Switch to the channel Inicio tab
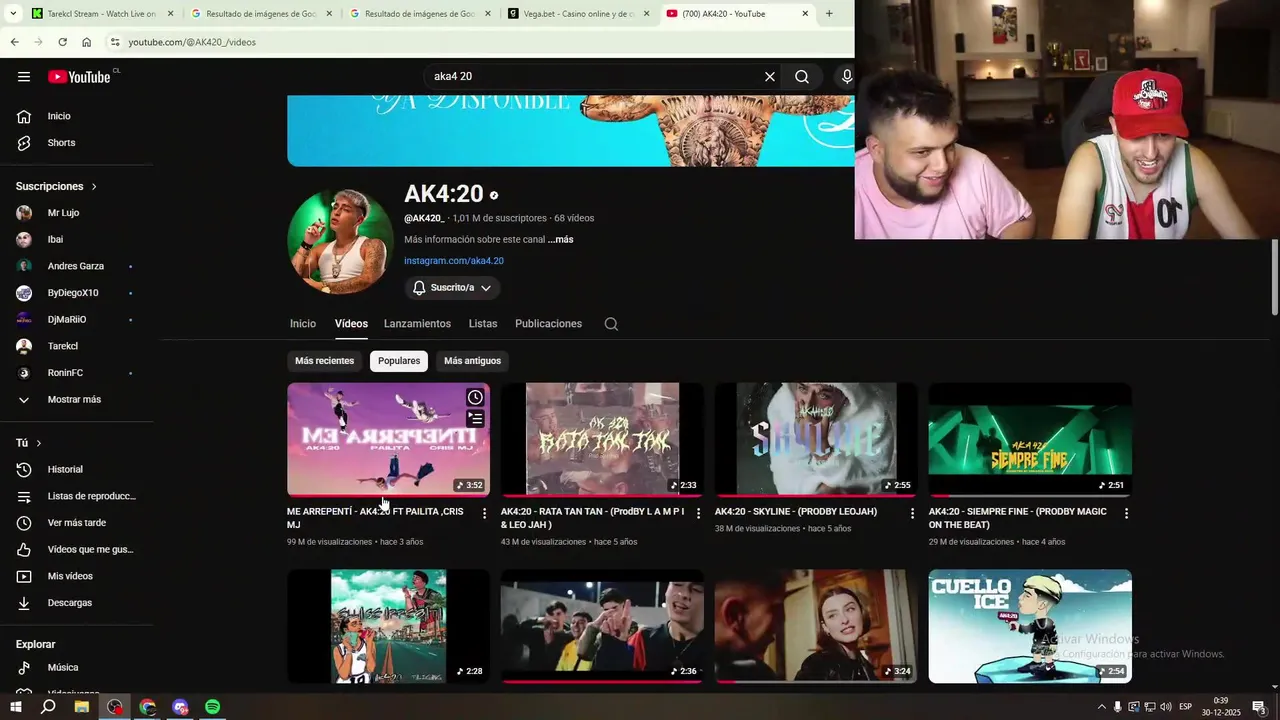The width and height of the screenshot is (1280, 720). coord(303,324)
